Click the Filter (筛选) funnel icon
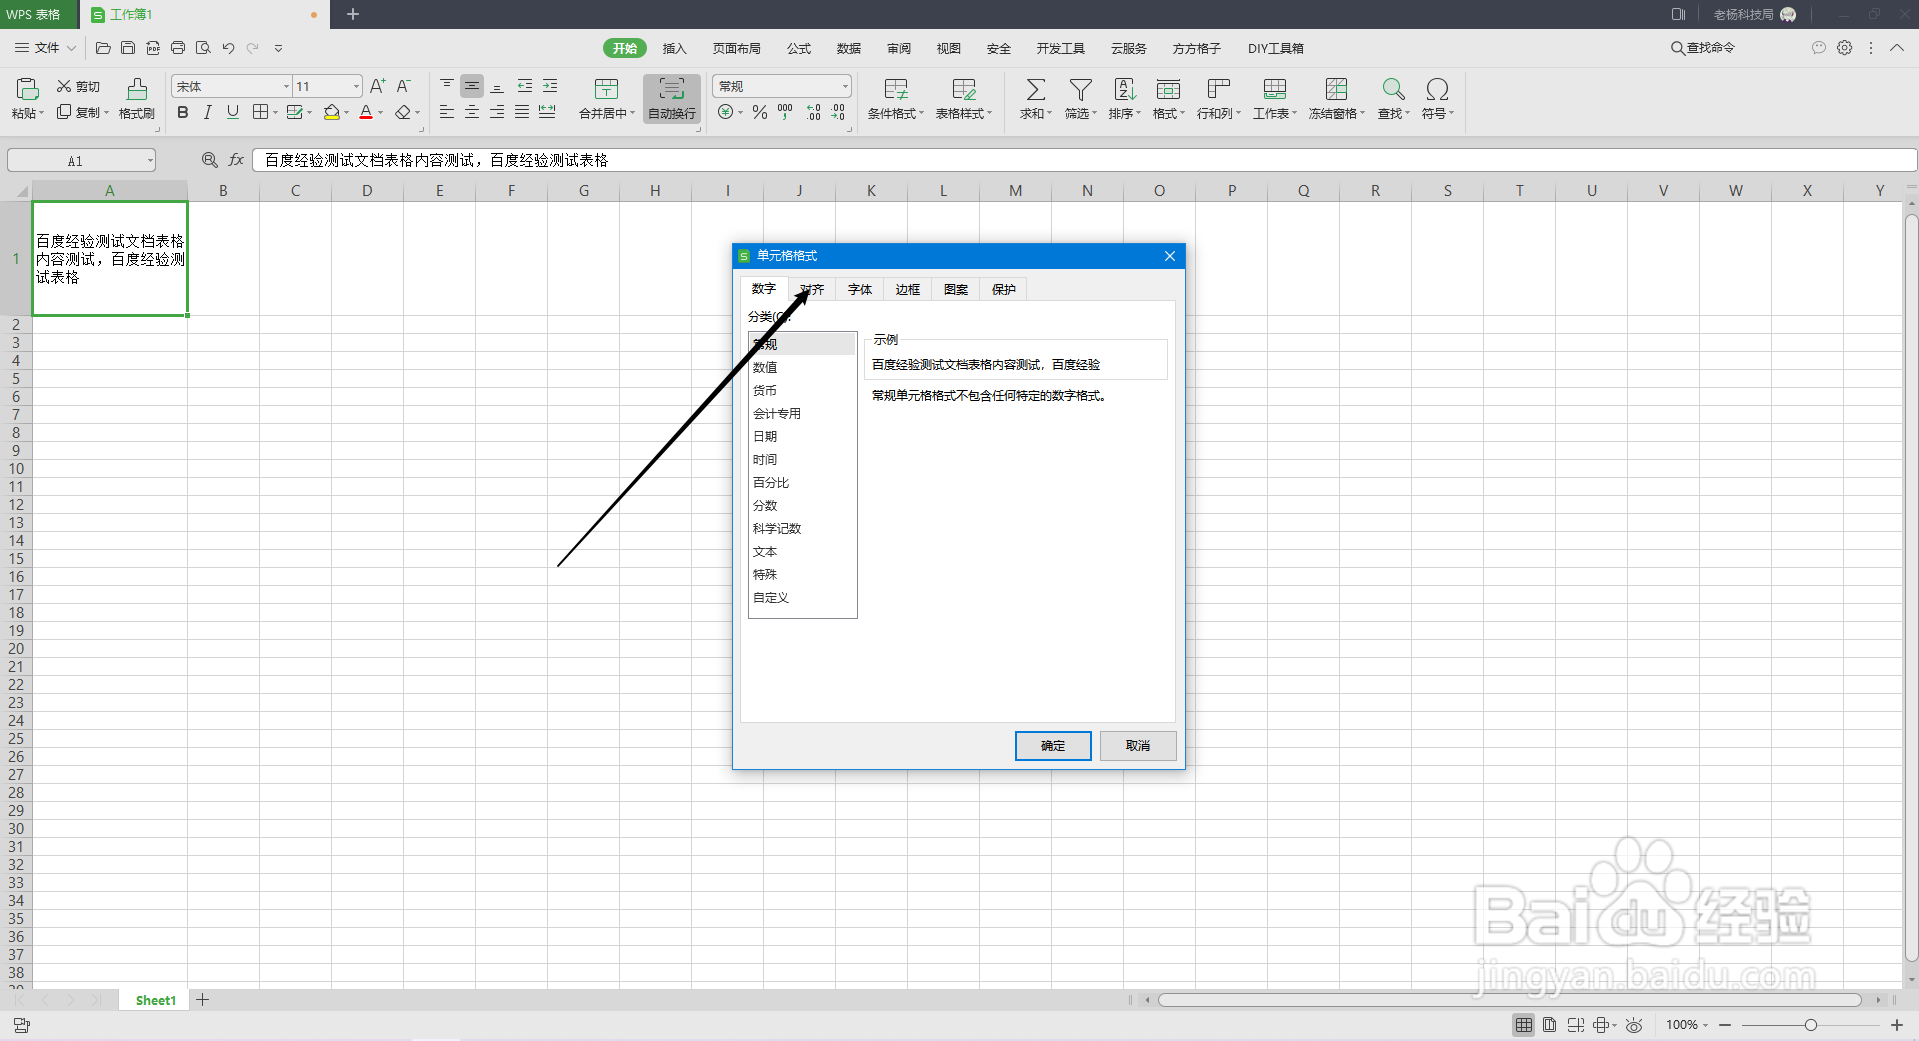Image resolution: width=1919 pixels, height=1041 pixels. click(x=1080, y=89)
